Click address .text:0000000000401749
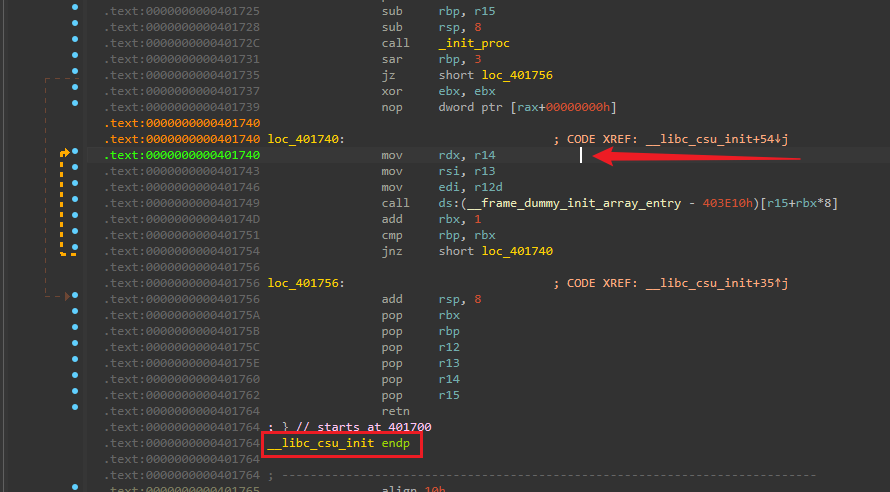Screen dimensions: 890x492 [182, 203]
